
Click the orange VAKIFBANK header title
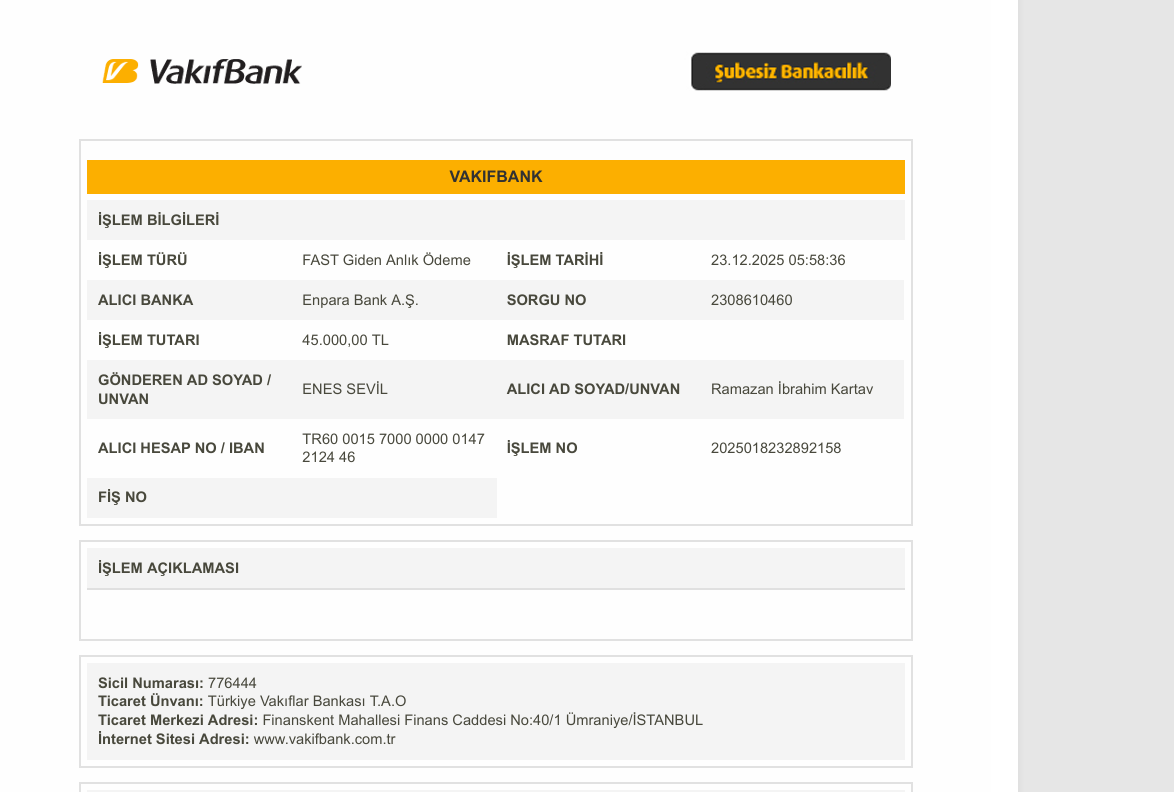tap(496, 177)
